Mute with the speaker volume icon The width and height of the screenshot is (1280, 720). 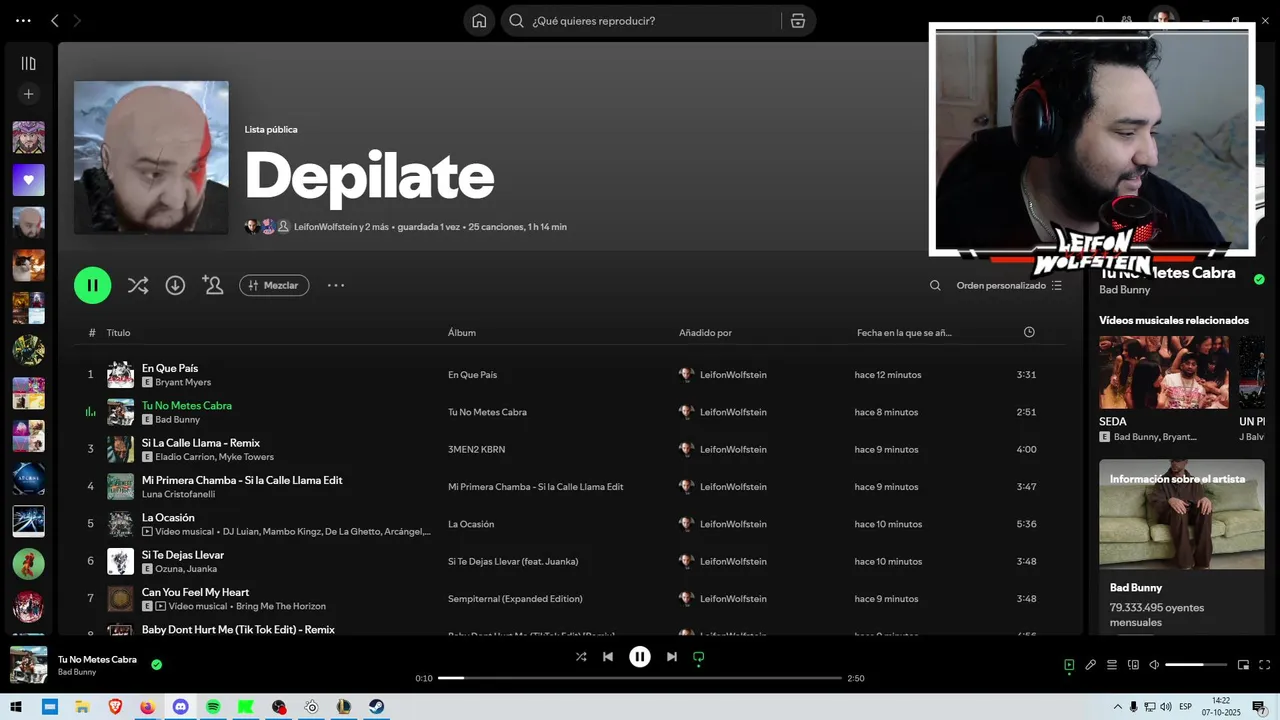(1154, 665)
